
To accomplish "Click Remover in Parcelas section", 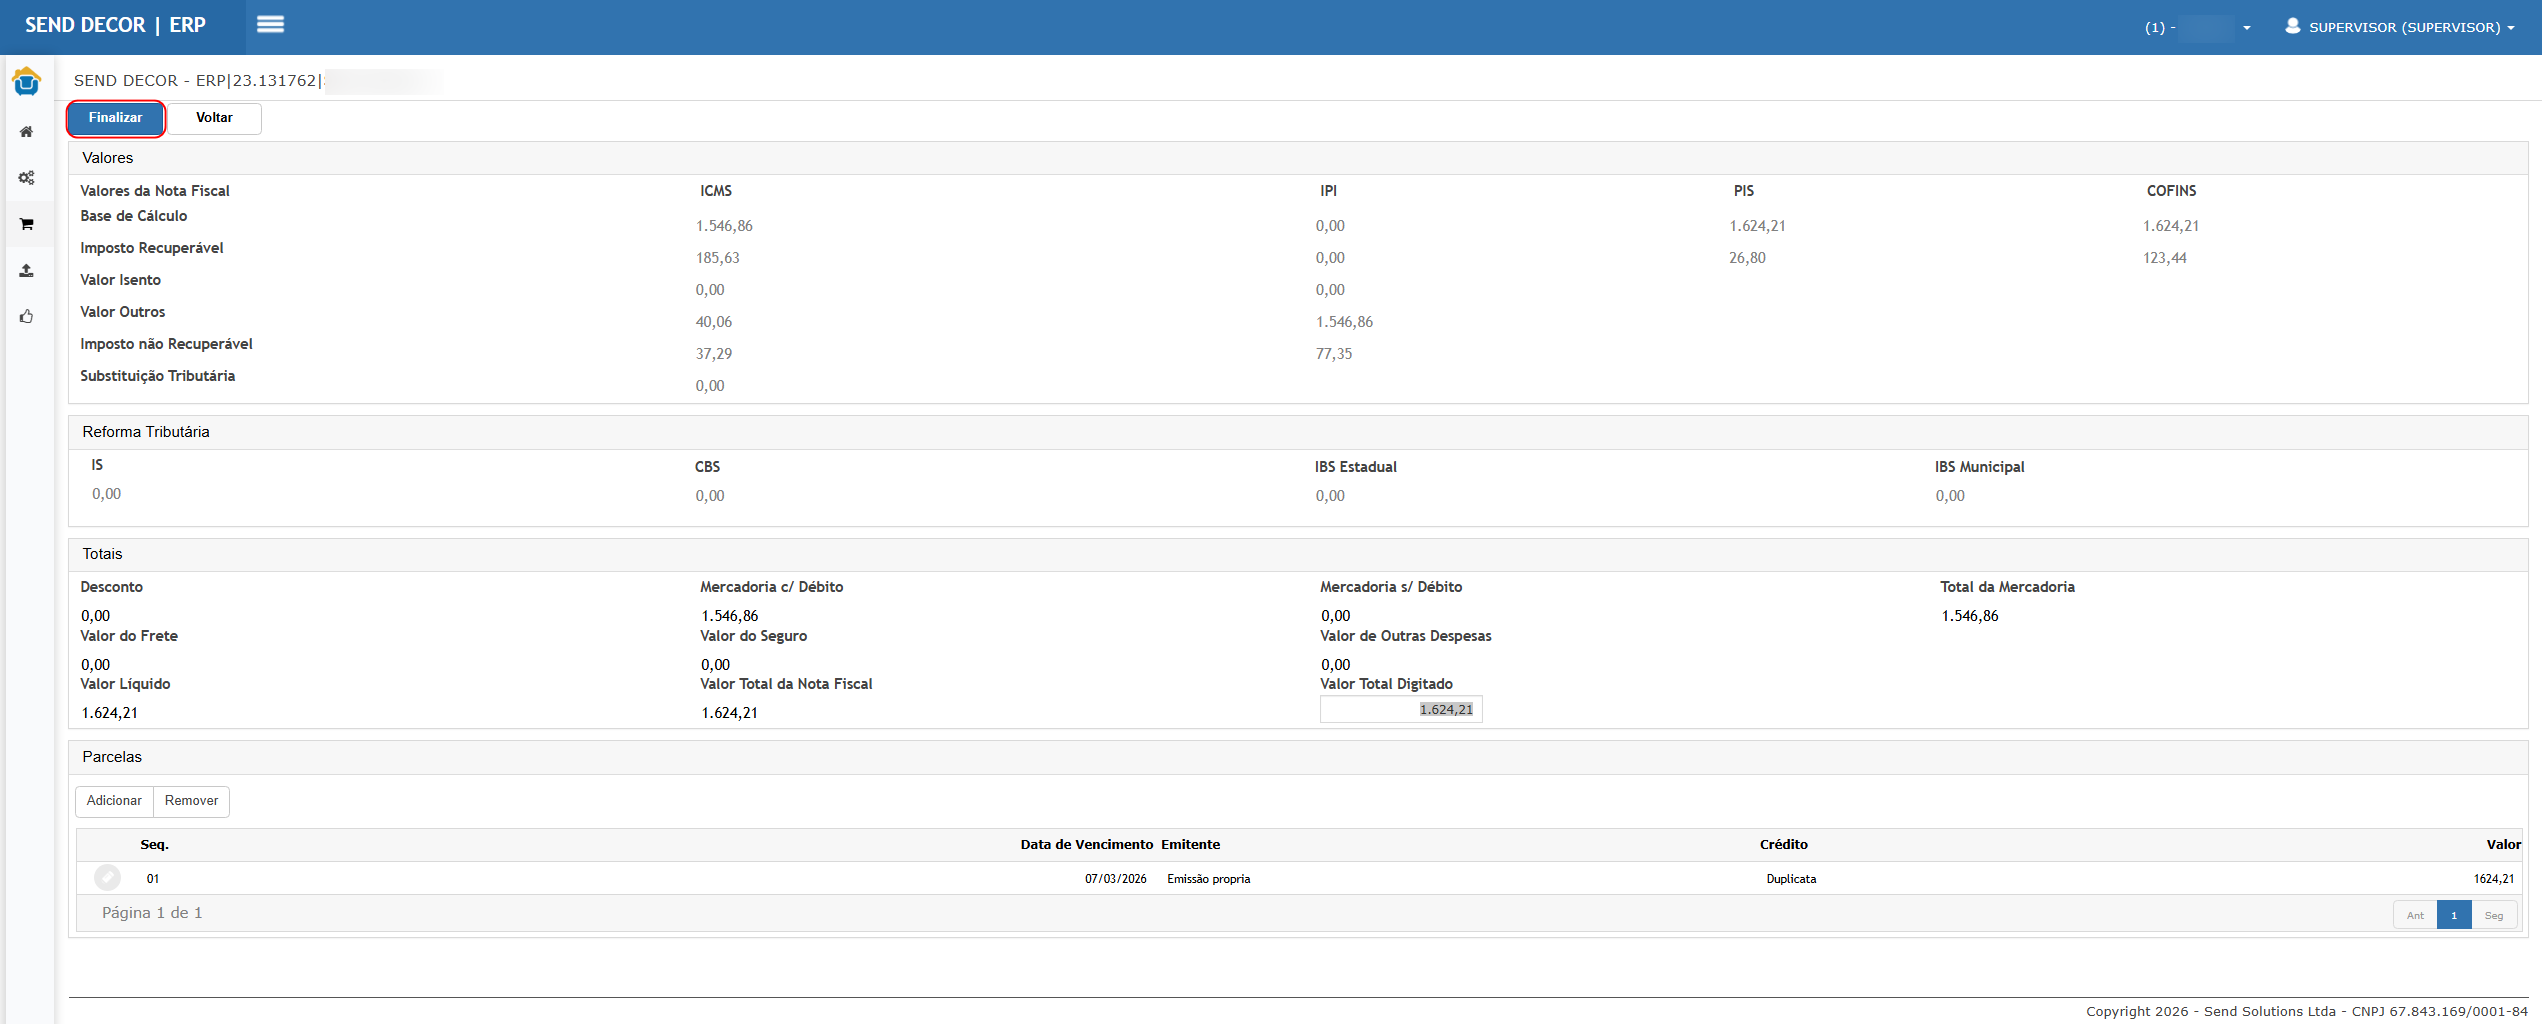I will tap(191, 801).
